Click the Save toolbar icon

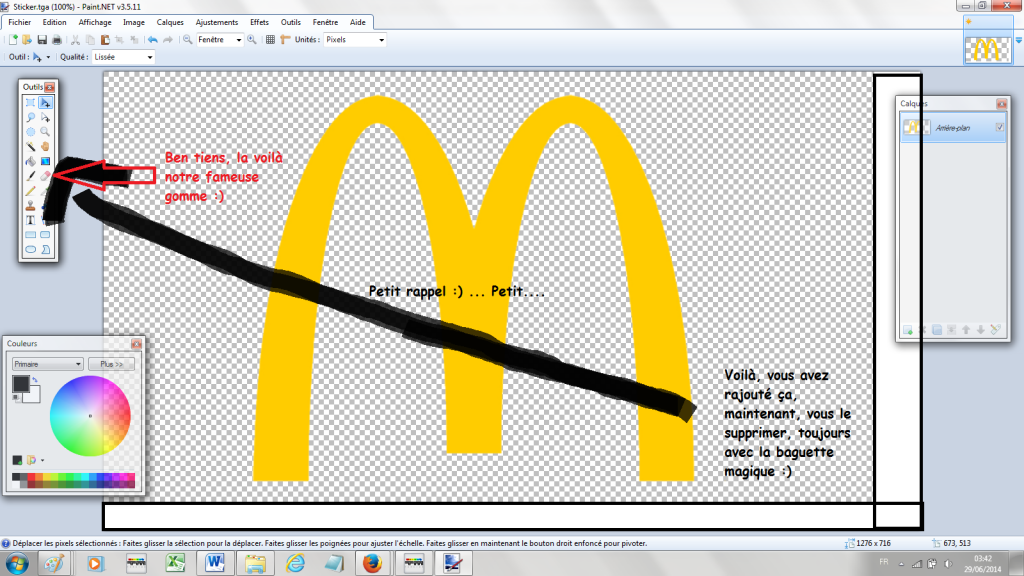pyautogui.click(x=42, y=40)
